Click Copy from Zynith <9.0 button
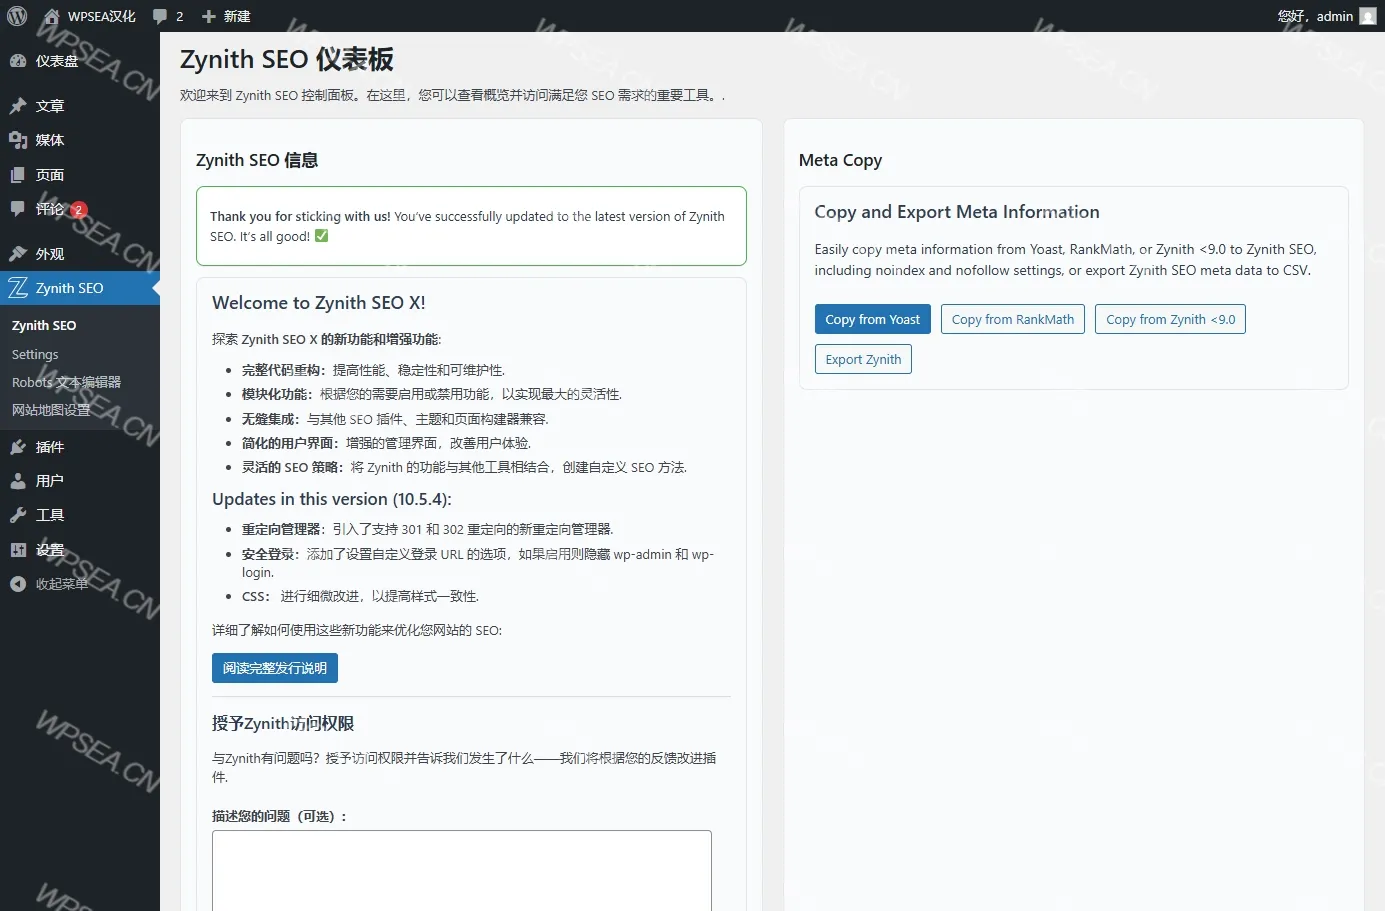 click(x=1170, y=319)
